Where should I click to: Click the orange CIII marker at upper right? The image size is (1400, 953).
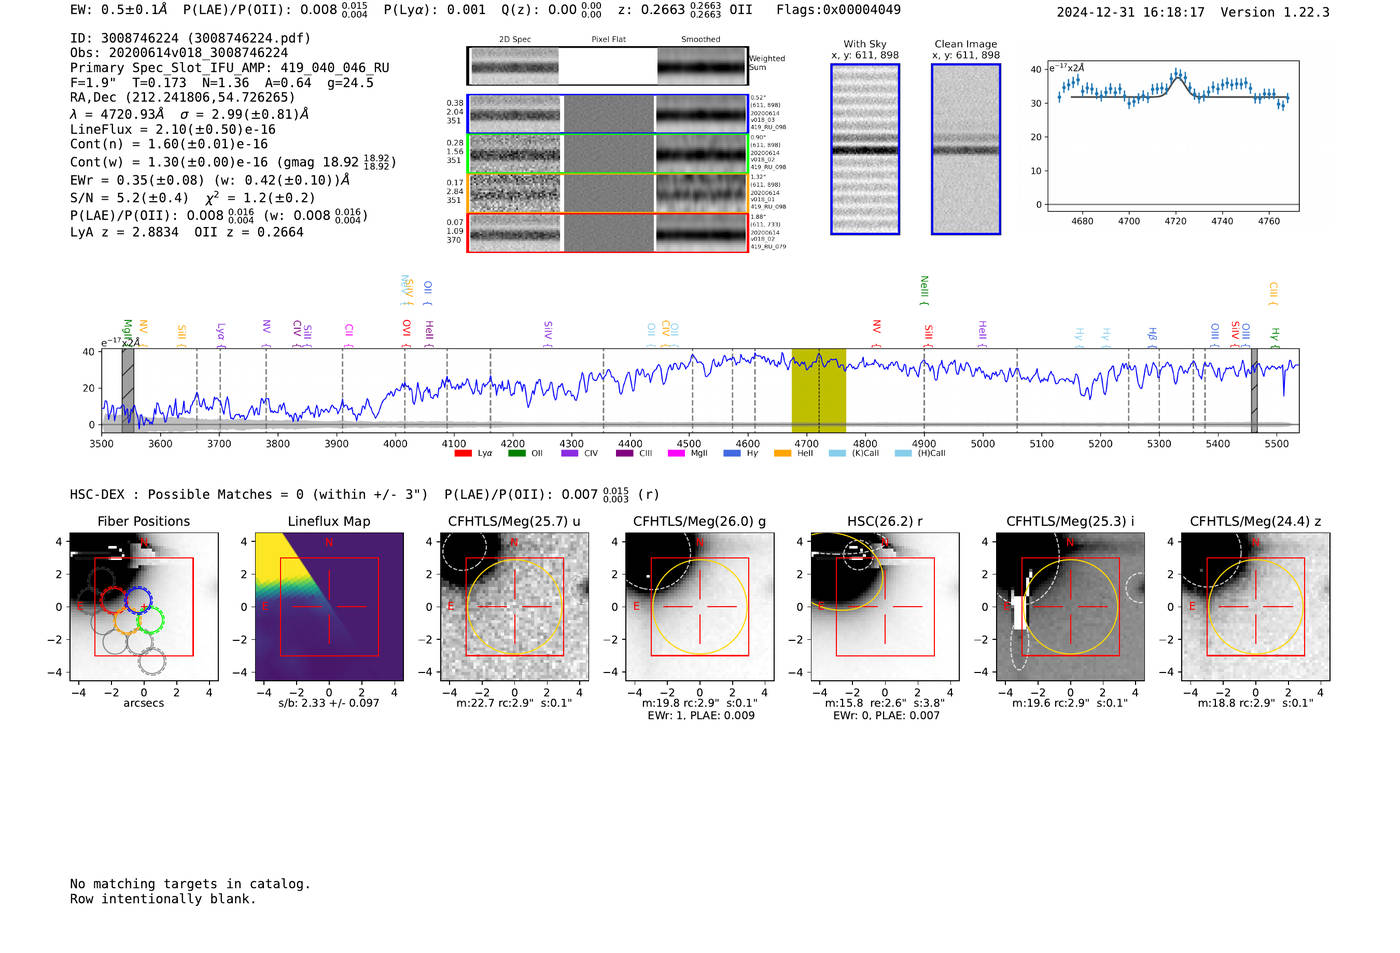click(1273, 291)
